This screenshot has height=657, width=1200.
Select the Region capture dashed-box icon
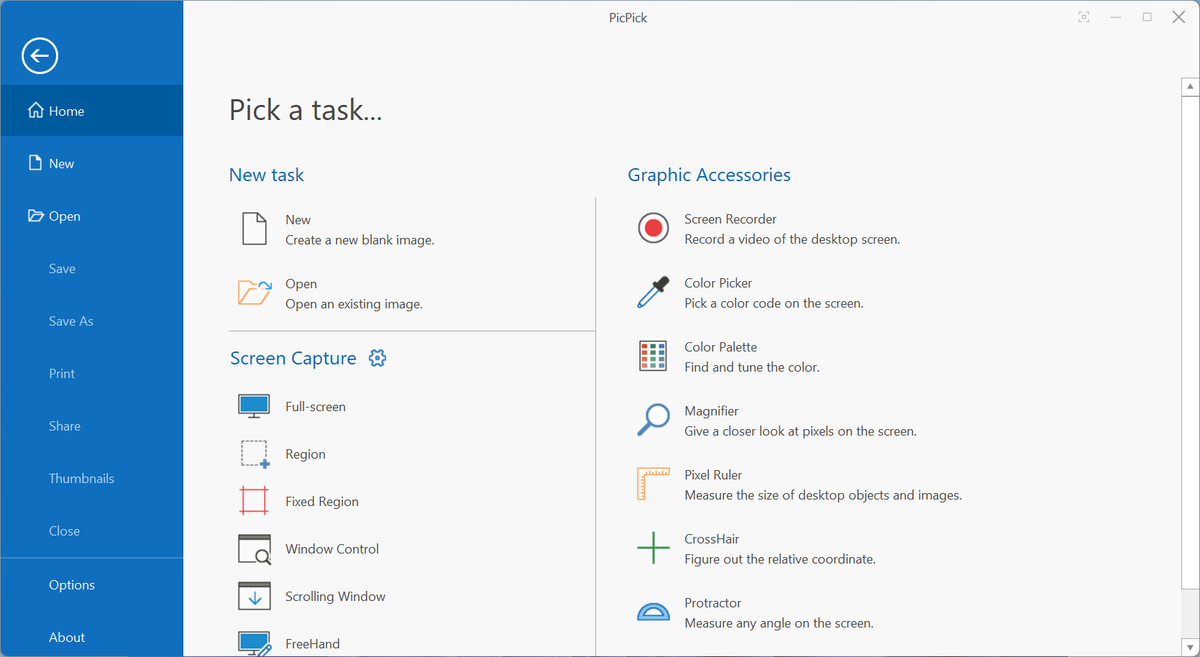[x=255, y=454]
